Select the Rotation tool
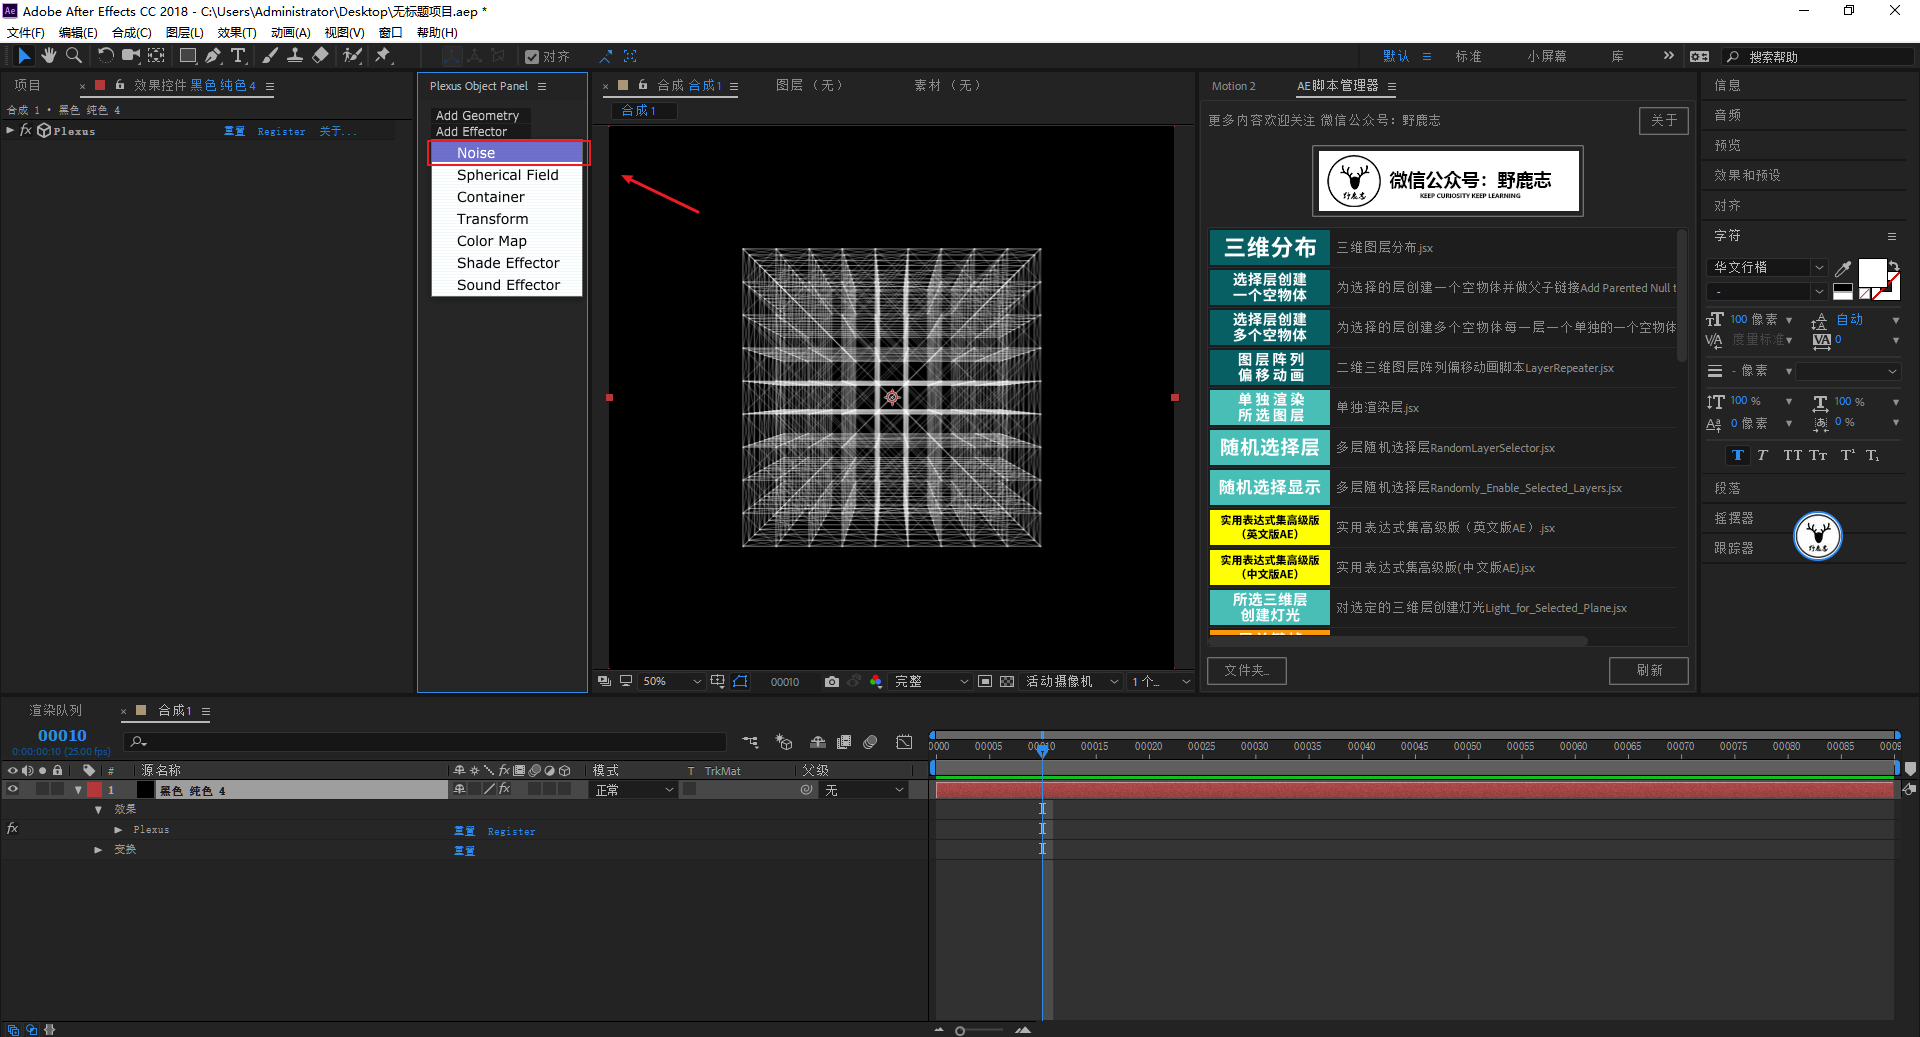1920x1037 pixels. (x=105, y=56)
